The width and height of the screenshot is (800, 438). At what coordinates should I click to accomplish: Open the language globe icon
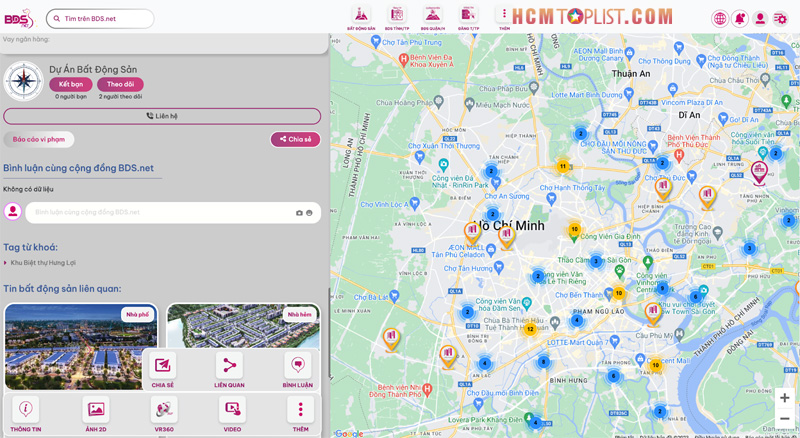point(720,19)
